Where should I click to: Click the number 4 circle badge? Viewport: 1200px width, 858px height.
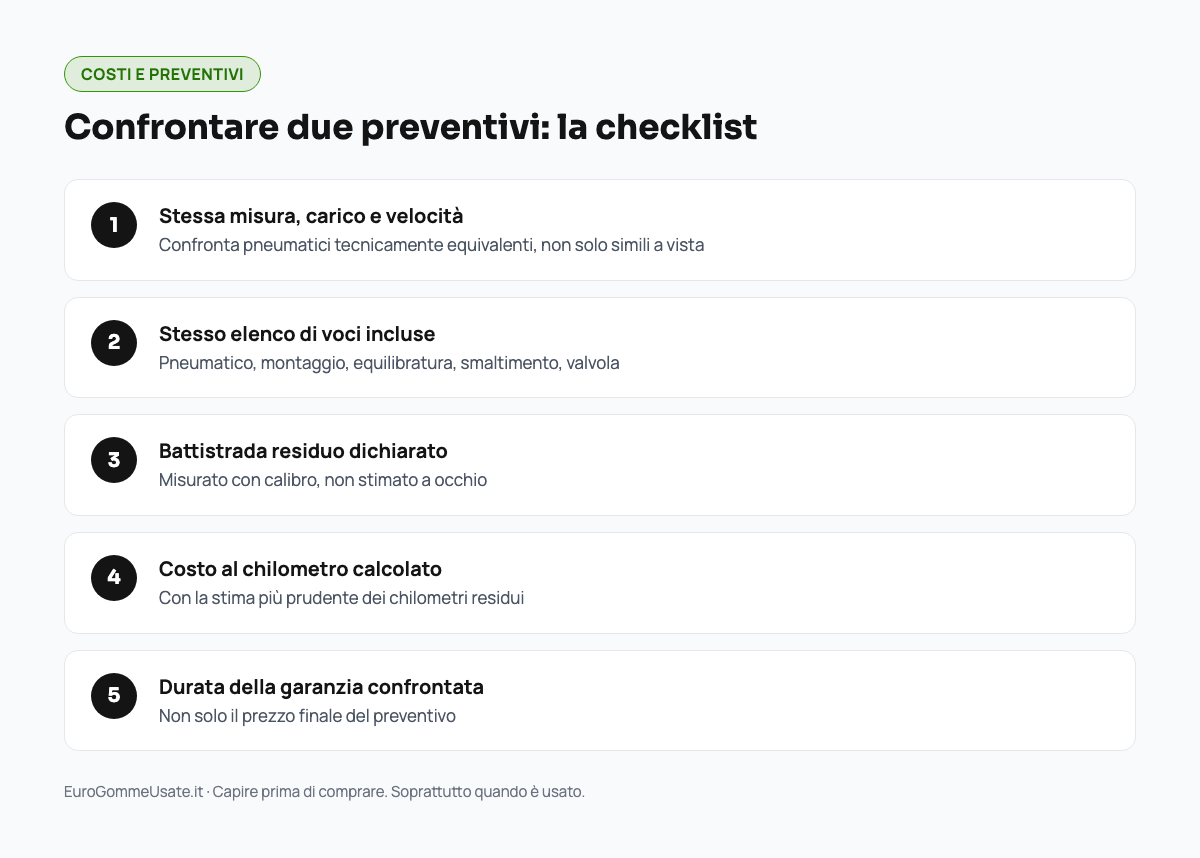point(114,578)
